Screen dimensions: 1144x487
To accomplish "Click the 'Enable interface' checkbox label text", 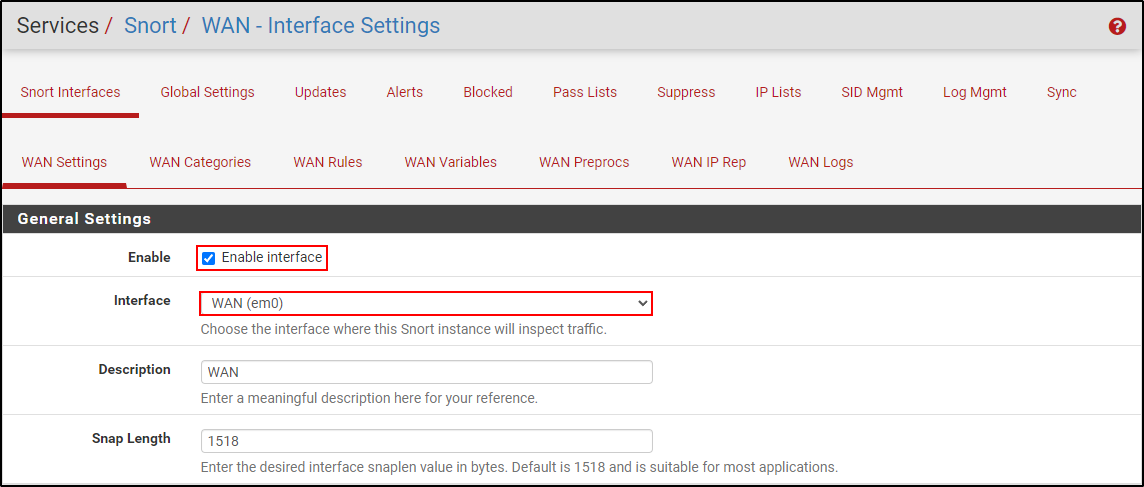I will click(271, 258).
